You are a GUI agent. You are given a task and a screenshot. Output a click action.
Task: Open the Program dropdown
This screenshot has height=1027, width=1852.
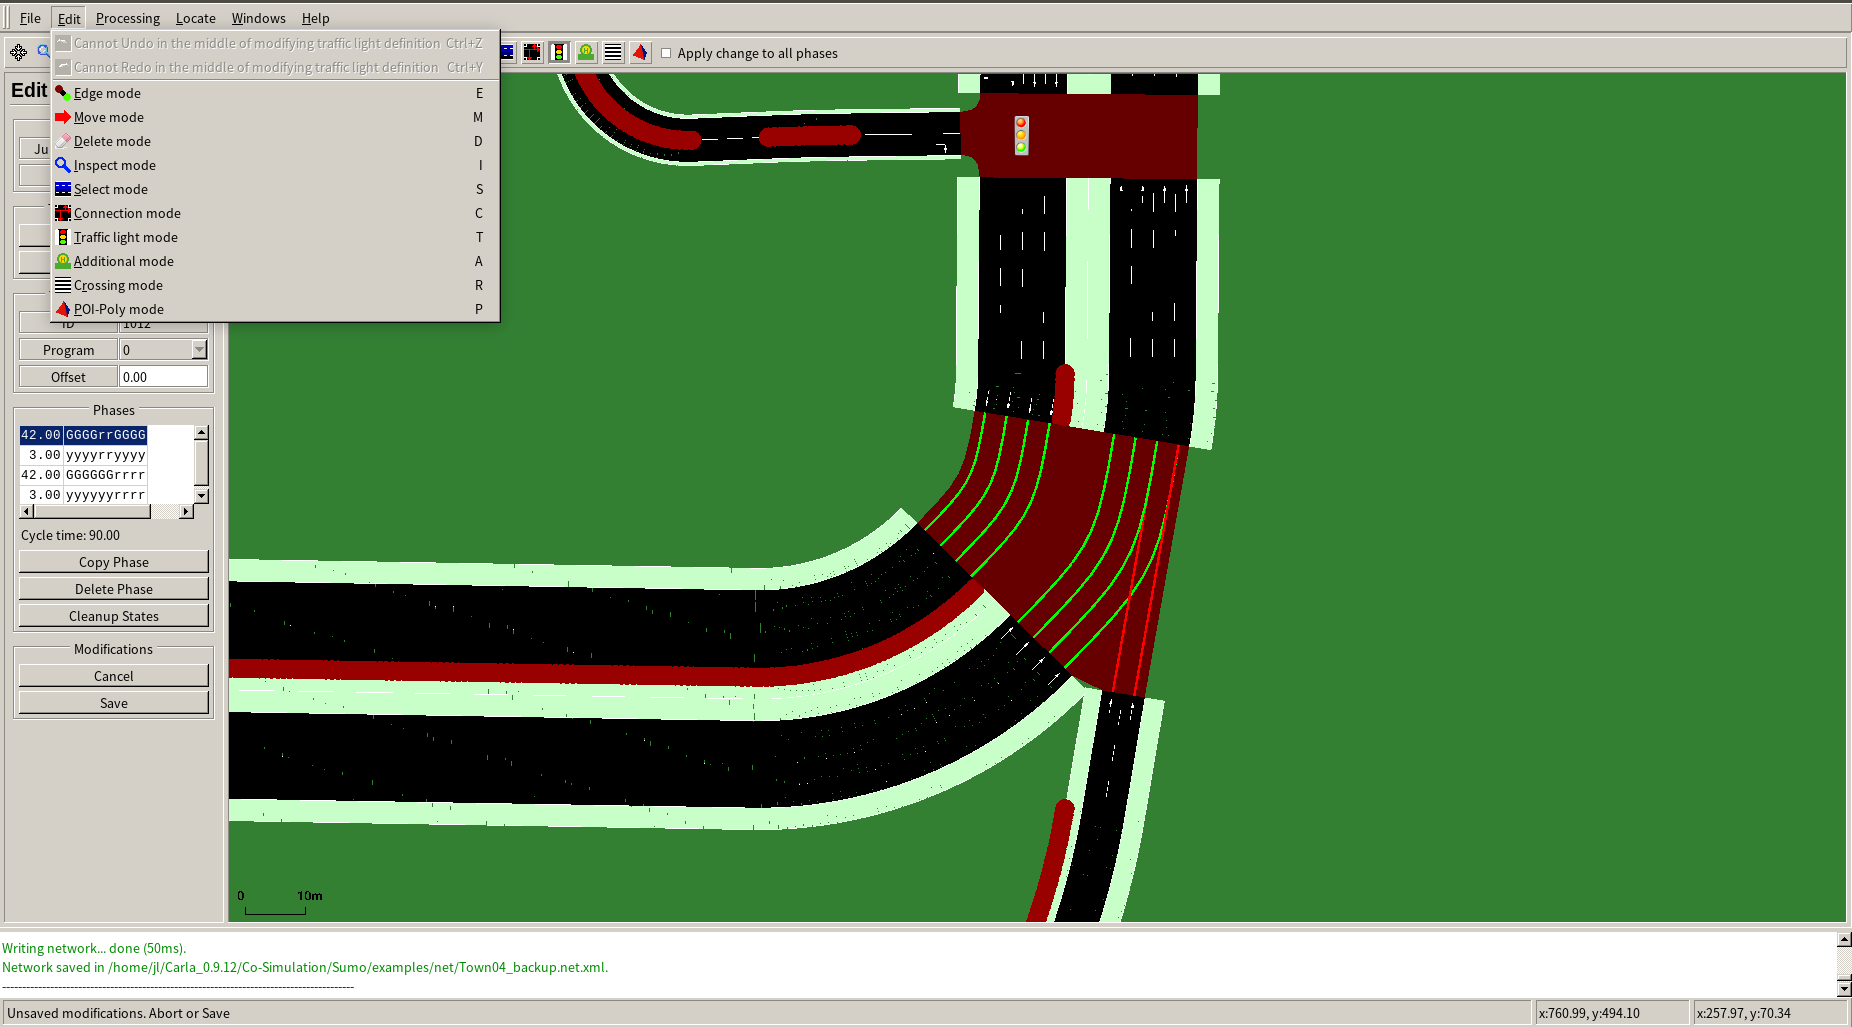coord(199,350)
